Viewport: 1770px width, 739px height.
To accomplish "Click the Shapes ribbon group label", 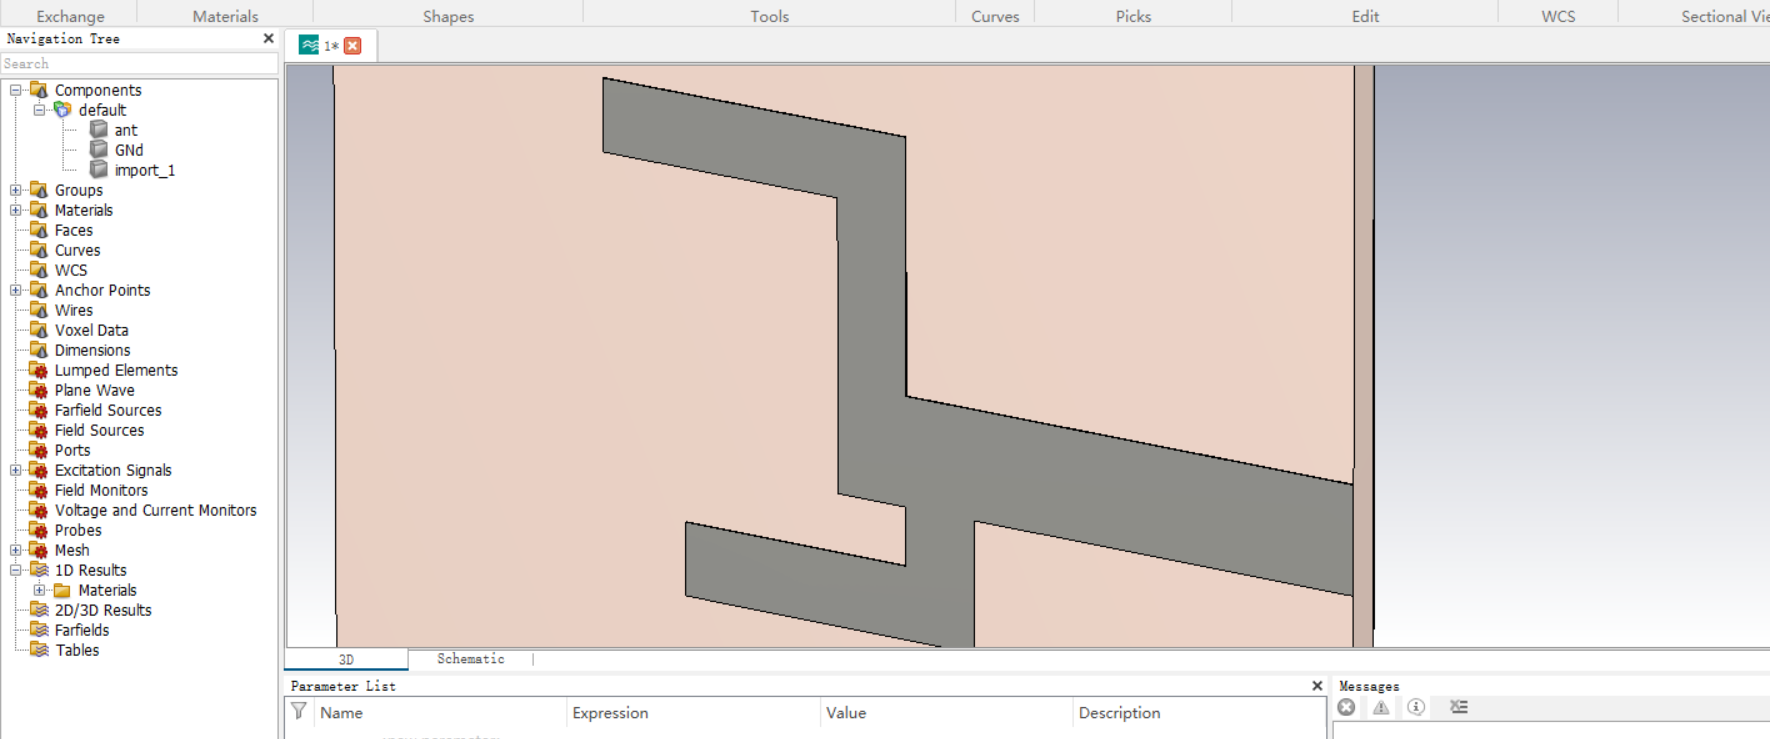I will point(448,16).
